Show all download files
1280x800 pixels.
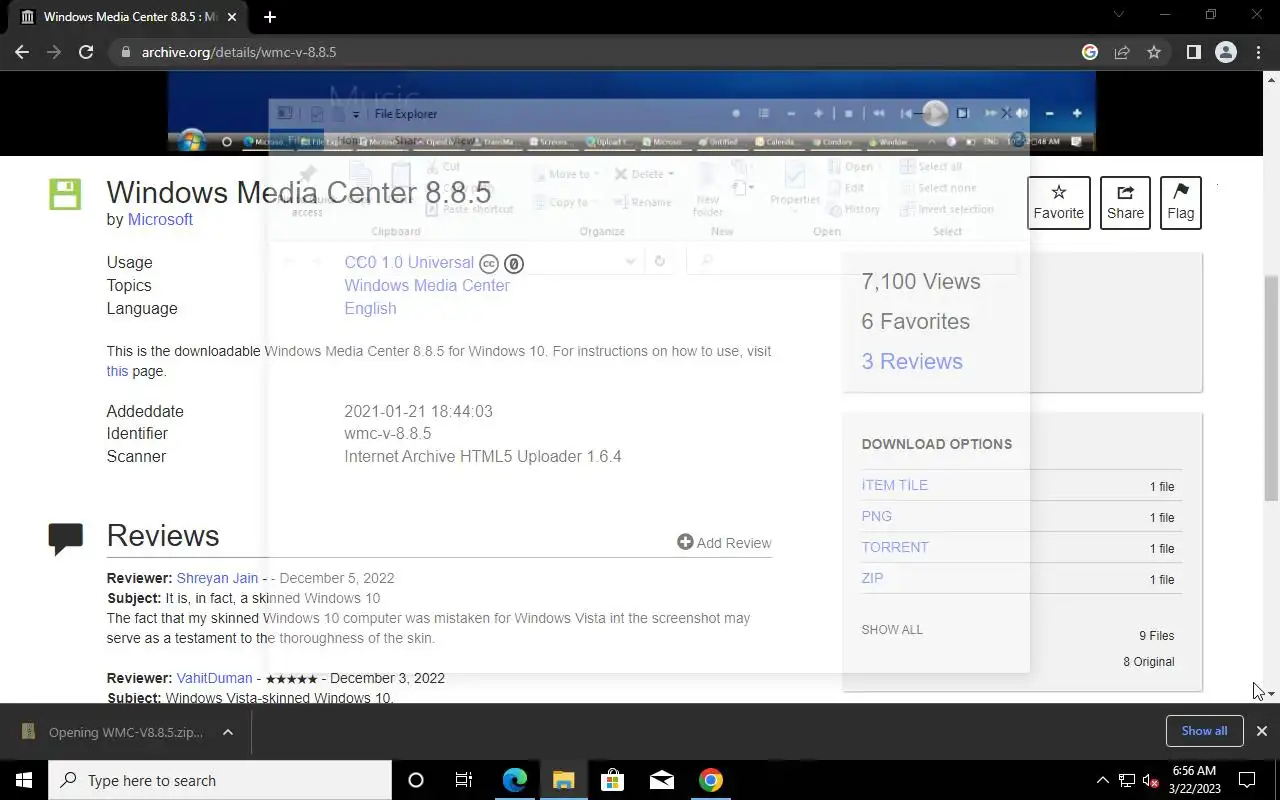892,630
